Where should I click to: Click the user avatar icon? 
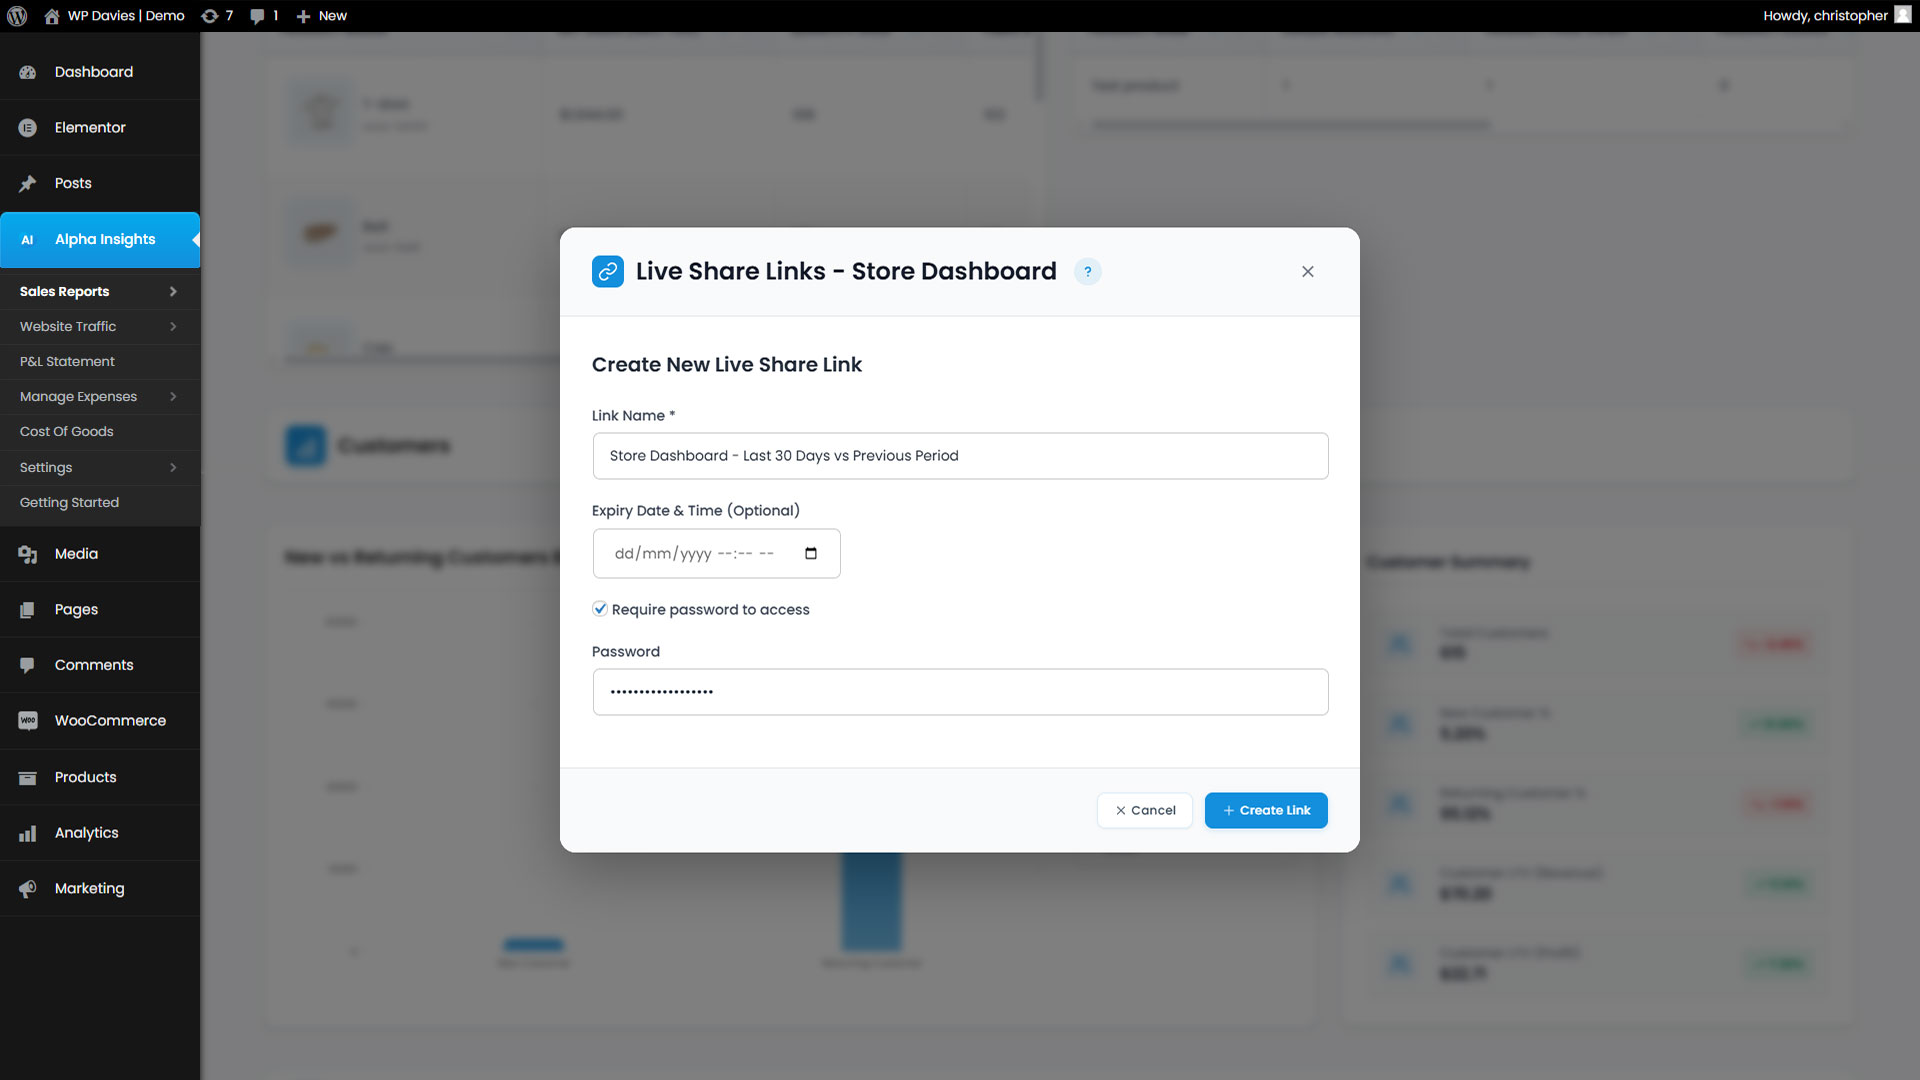tap(1902, 15)
